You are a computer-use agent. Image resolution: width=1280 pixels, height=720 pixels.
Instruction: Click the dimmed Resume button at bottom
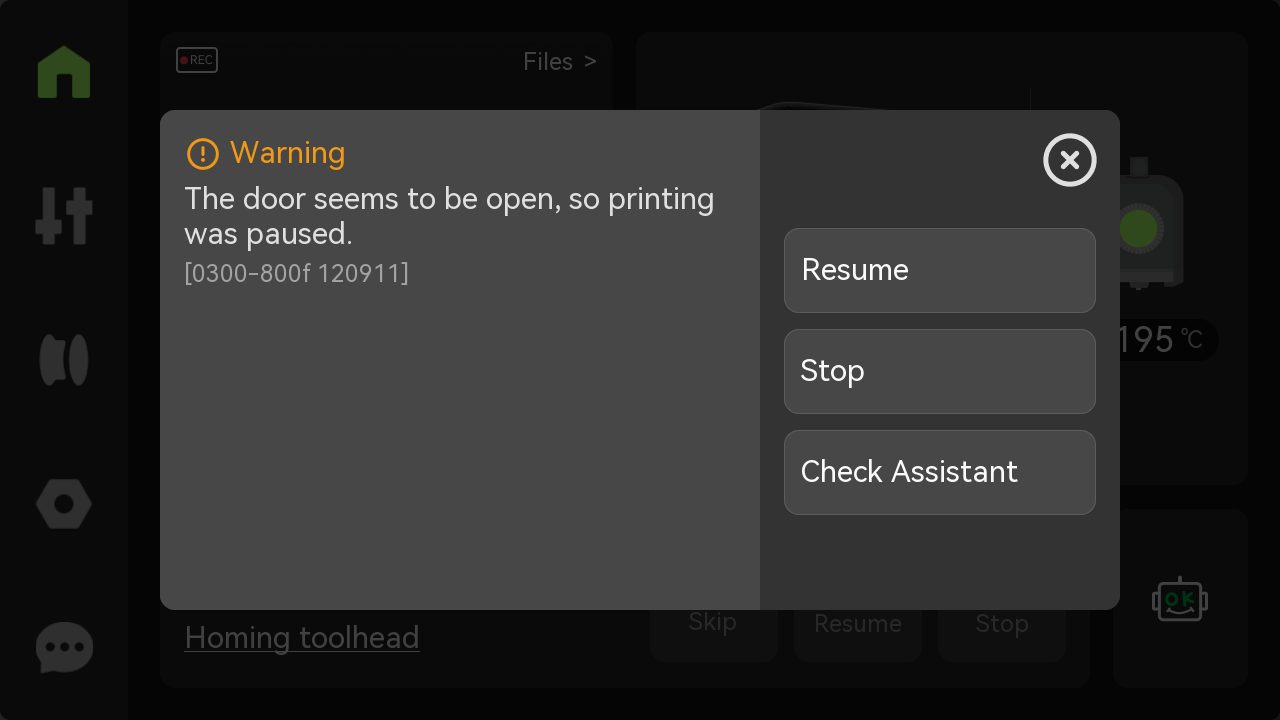coord(858,635)
